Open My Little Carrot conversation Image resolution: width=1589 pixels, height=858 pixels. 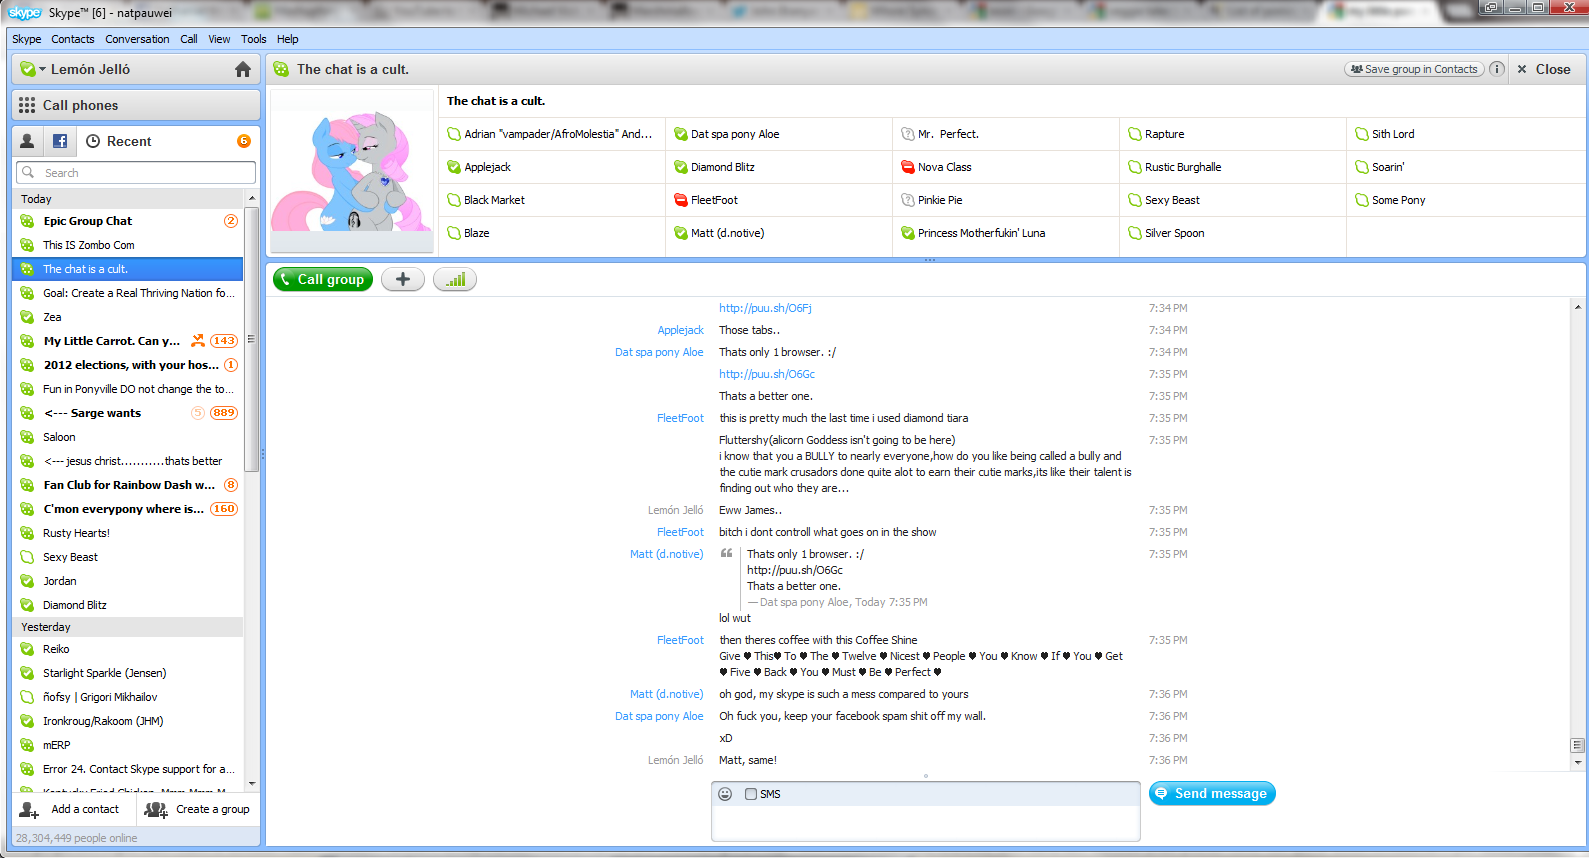click(x=128, y=341)
